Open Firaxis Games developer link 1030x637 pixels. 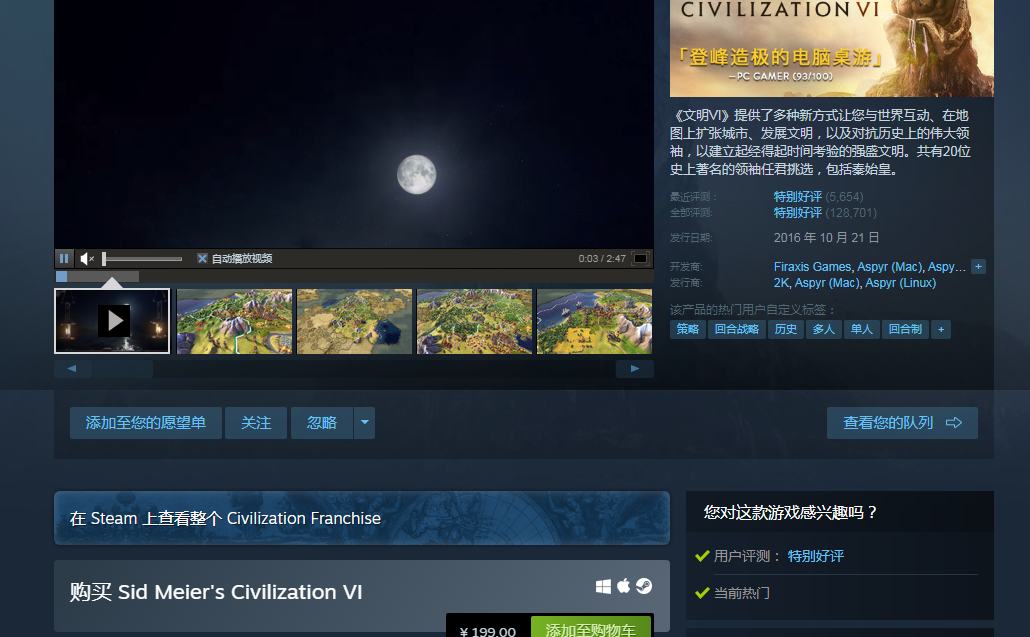click(813, 267)
